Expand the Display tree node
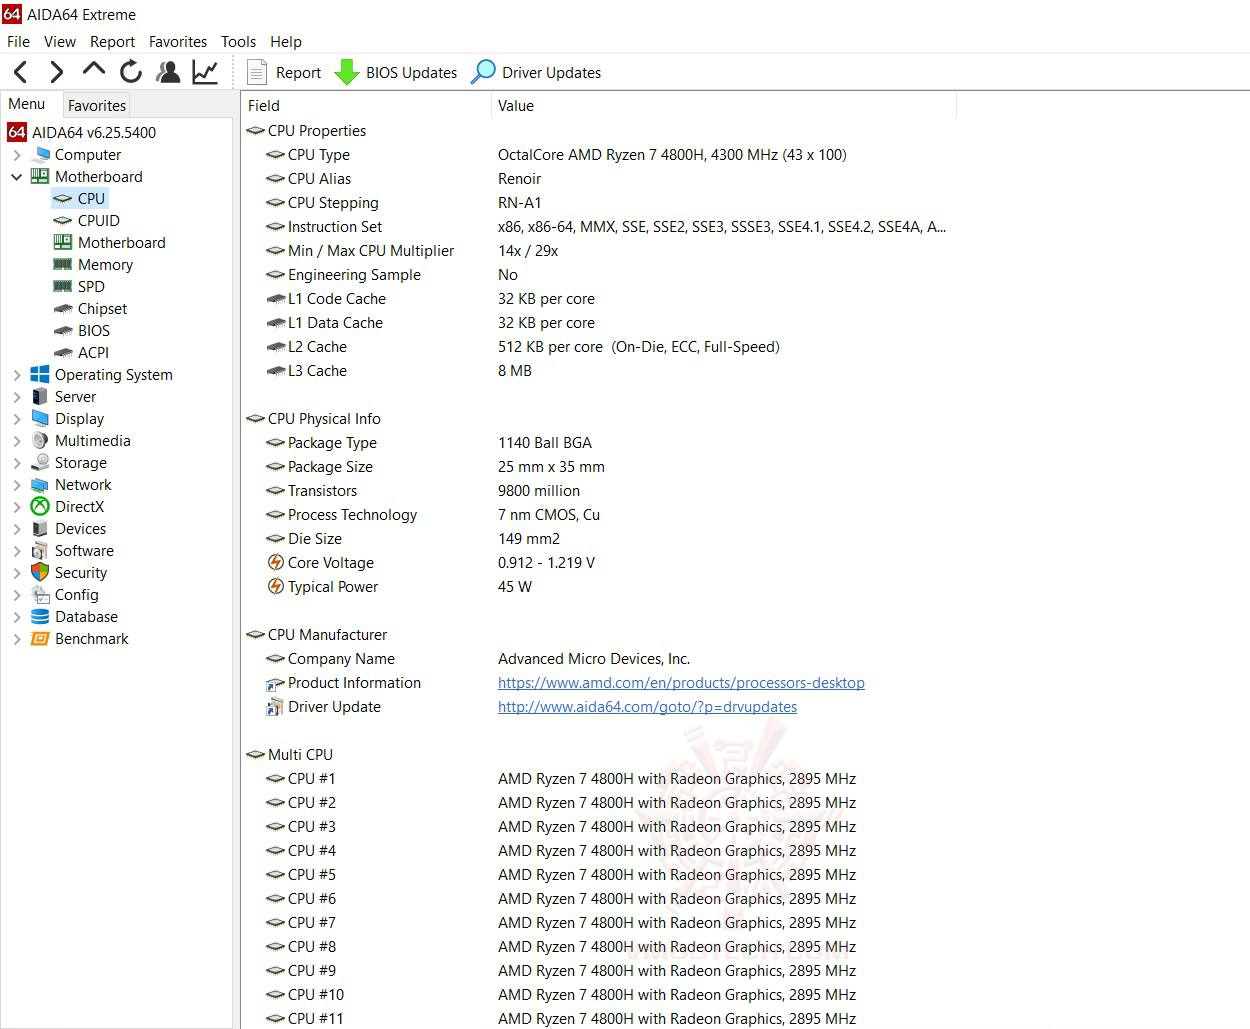 click(17, 419)
